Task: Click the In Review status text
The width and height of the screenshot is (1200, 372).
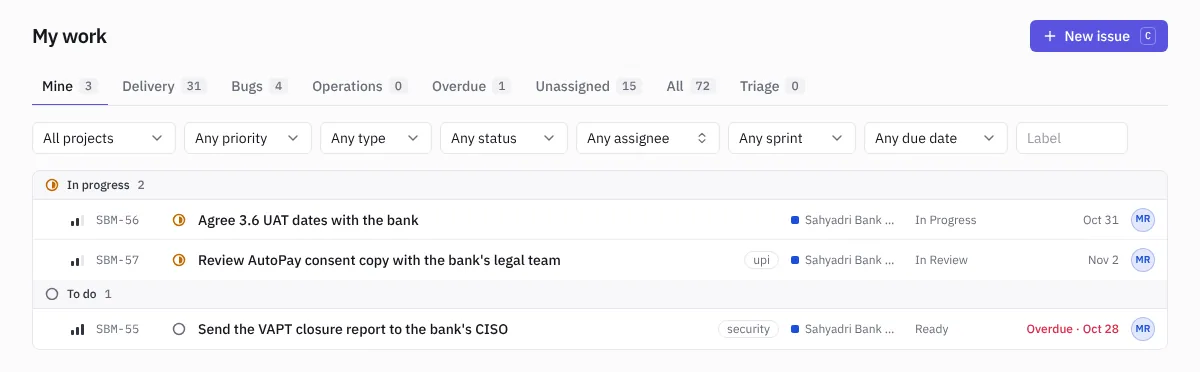Action: coord(941,260)
